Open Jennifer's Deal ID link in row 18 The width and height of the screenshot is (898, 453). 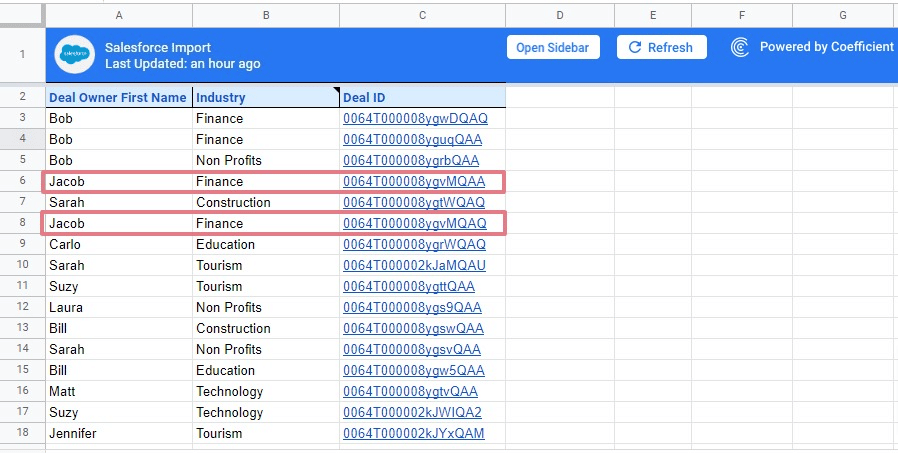point(413,433)
